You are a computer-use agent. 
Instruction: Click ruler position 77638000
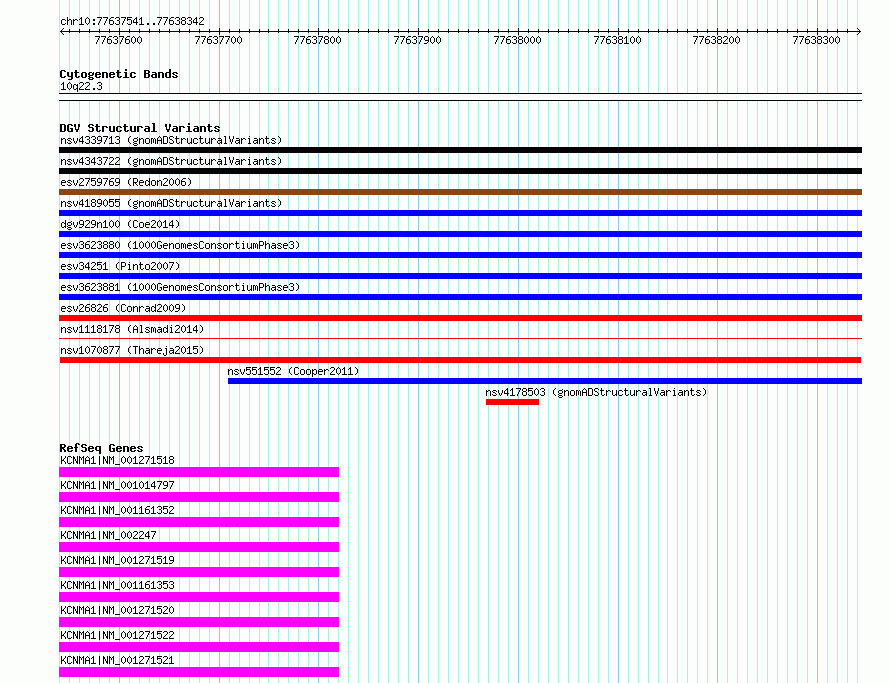click(517, 40)
